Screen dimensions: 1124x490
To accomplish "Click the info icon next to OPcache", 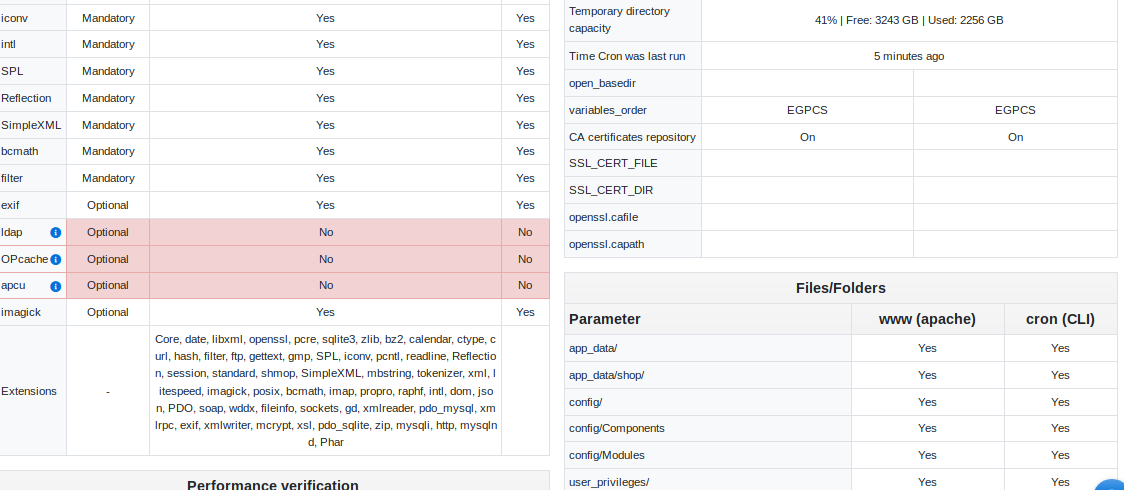I will [x=55, y=259].
